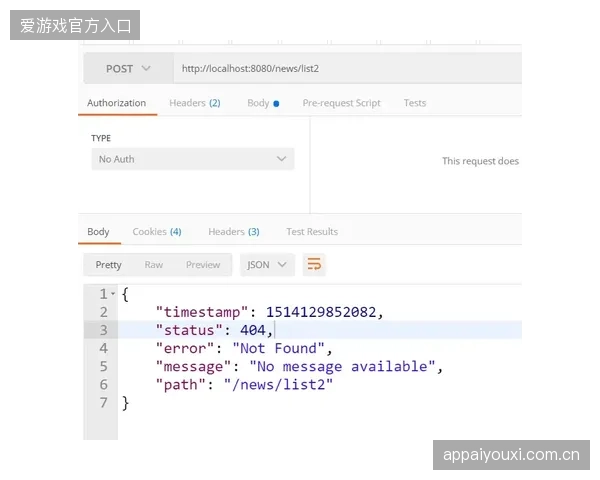Click the "This request does" text
Viewport: 600px width, 480px height.
481,161
